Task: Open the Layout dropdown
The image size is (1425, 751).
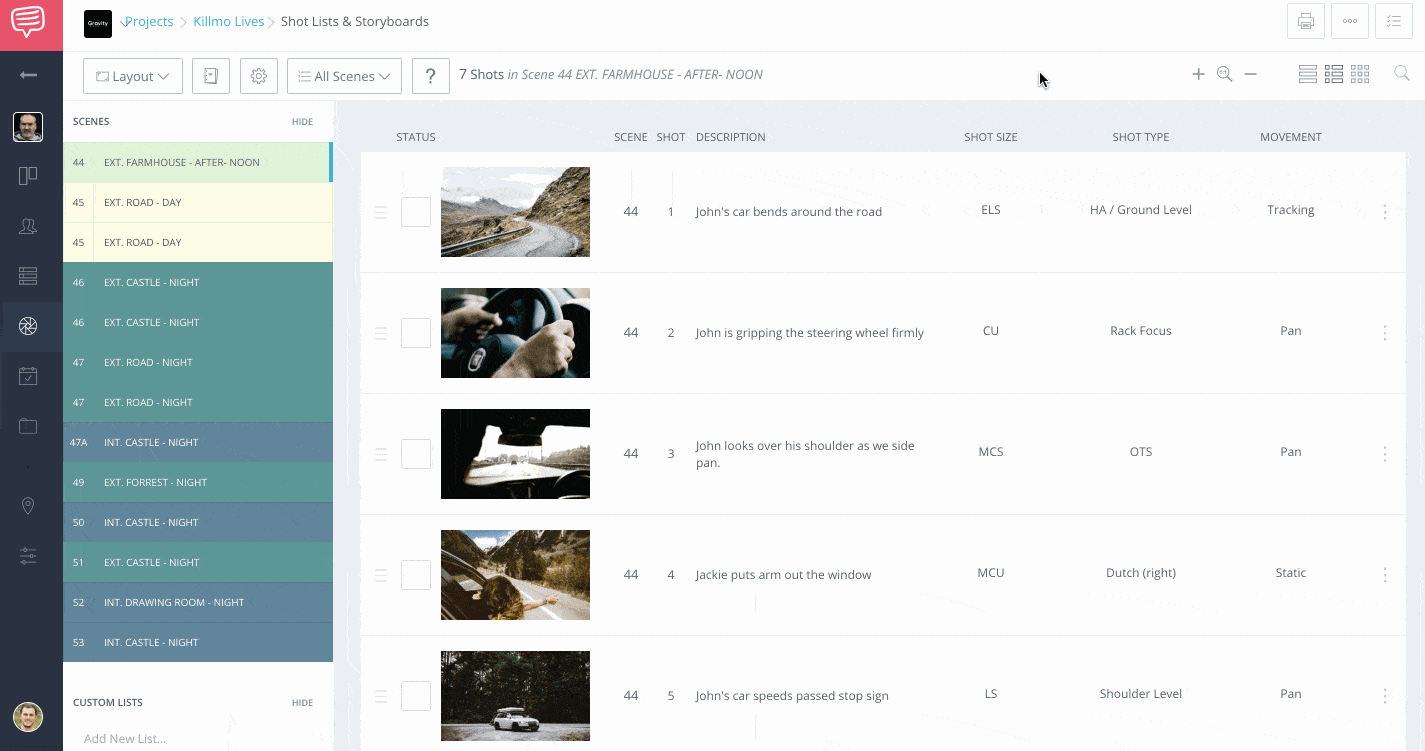Action: (x=133, y=76)
